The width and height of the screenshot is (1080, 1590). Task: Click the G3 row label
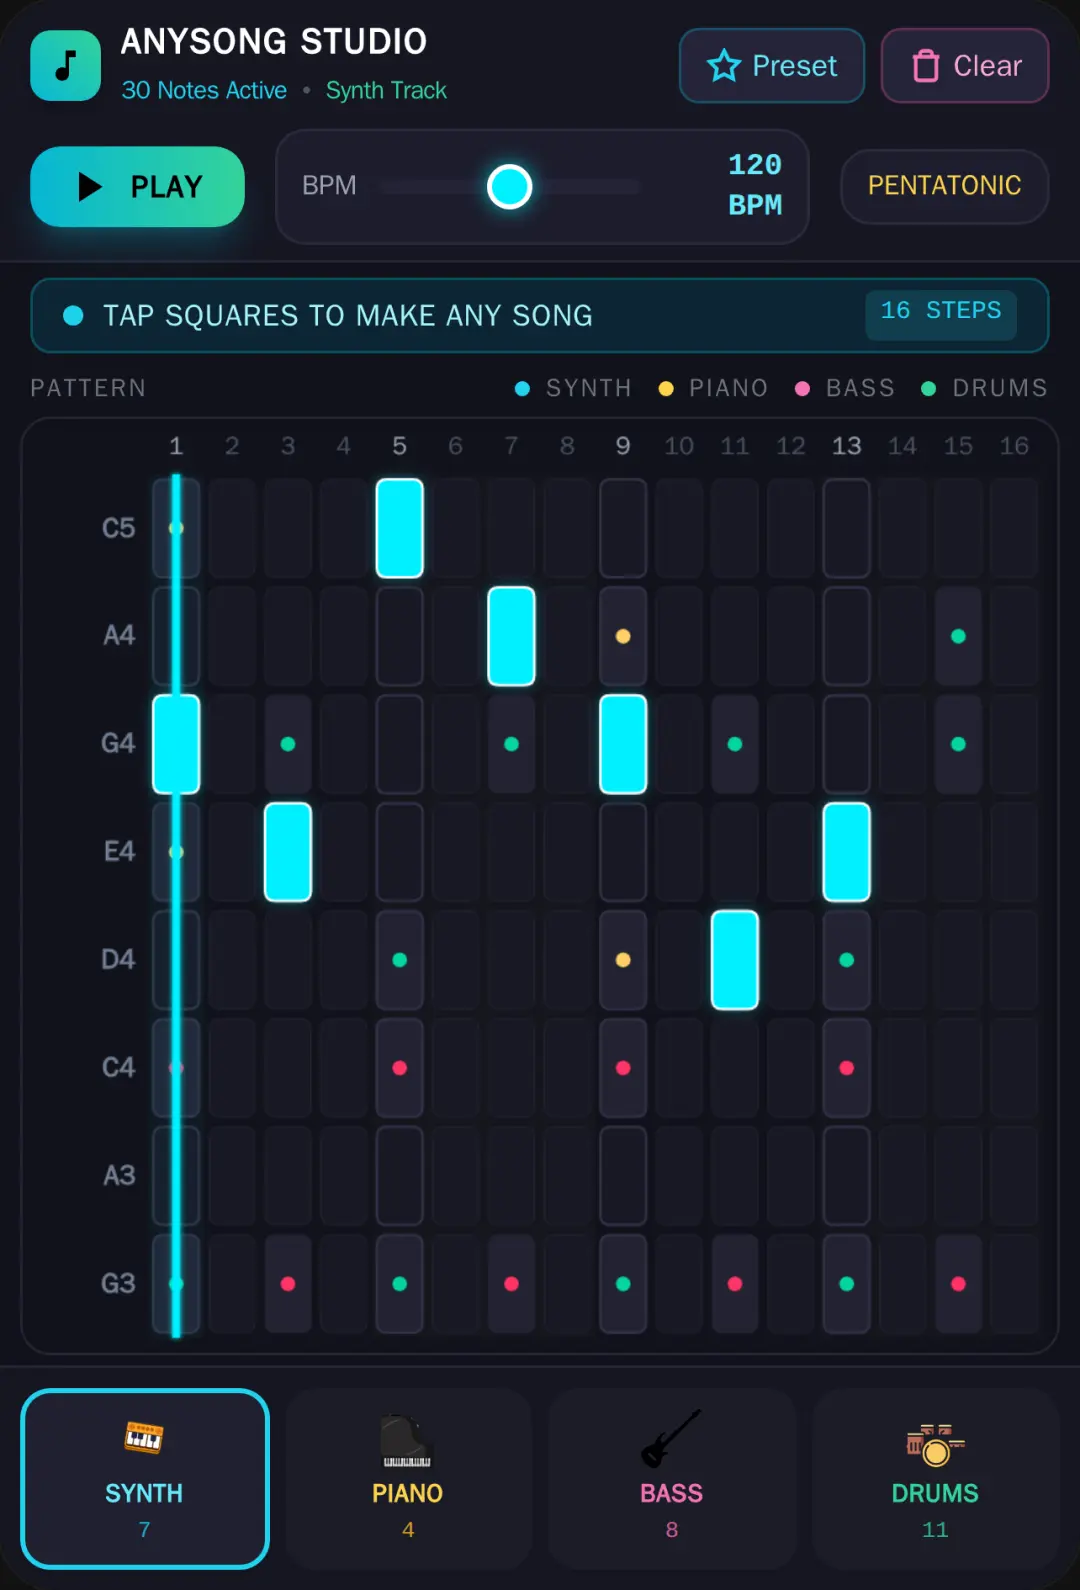pyautogui.click(x=118, y=1284)
